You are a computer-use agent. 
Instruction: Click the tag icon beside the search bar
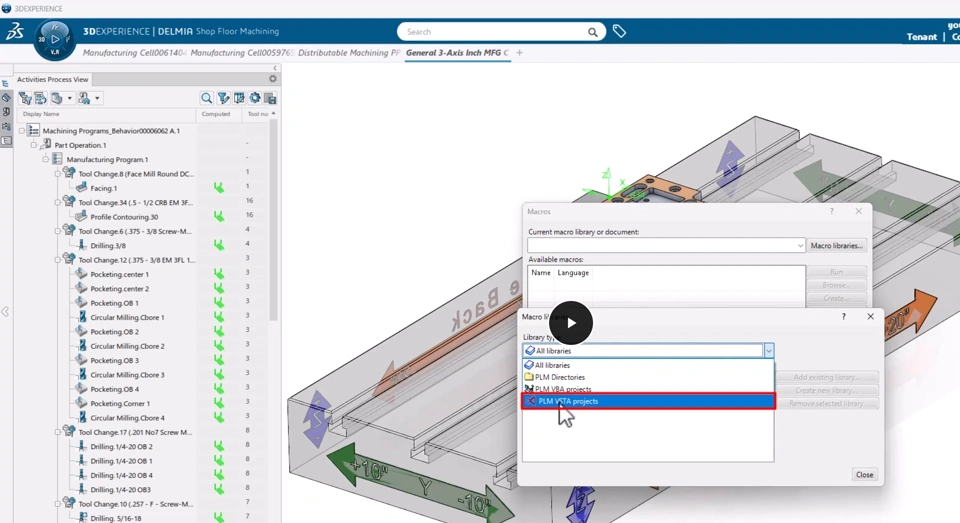coord(619,31)
